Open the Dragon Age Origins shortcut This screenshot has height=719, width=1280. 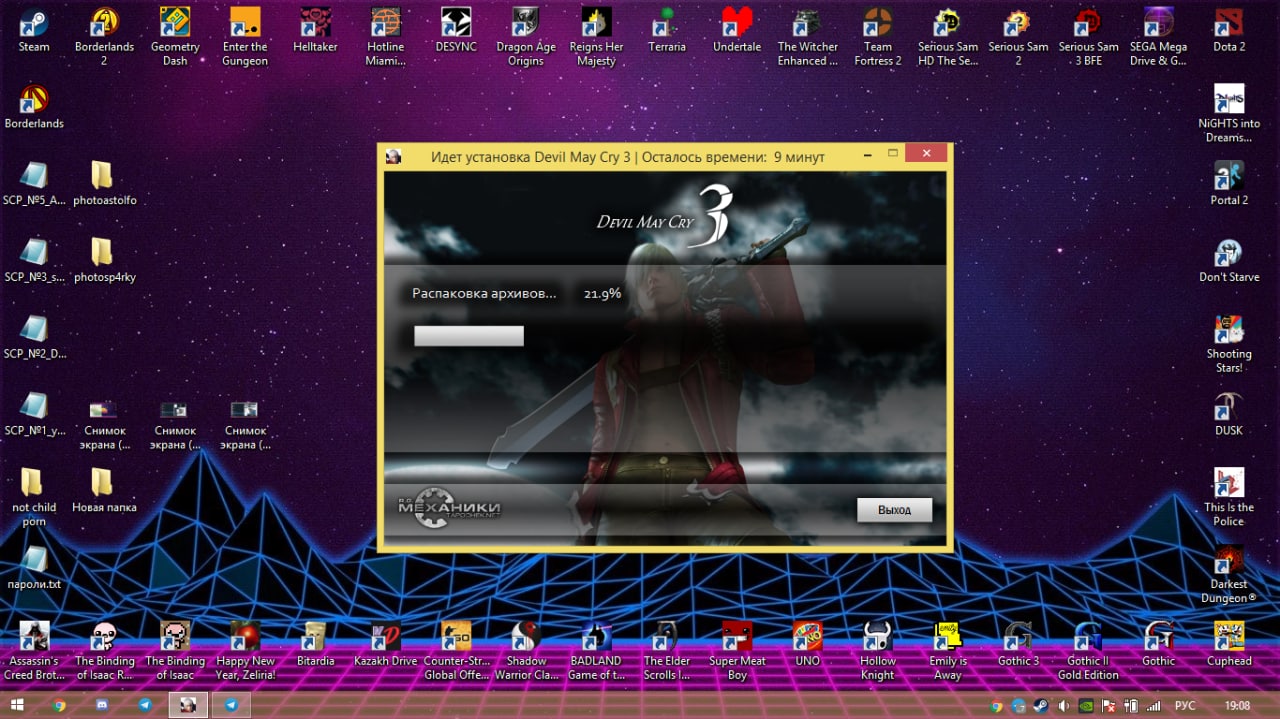526,37
